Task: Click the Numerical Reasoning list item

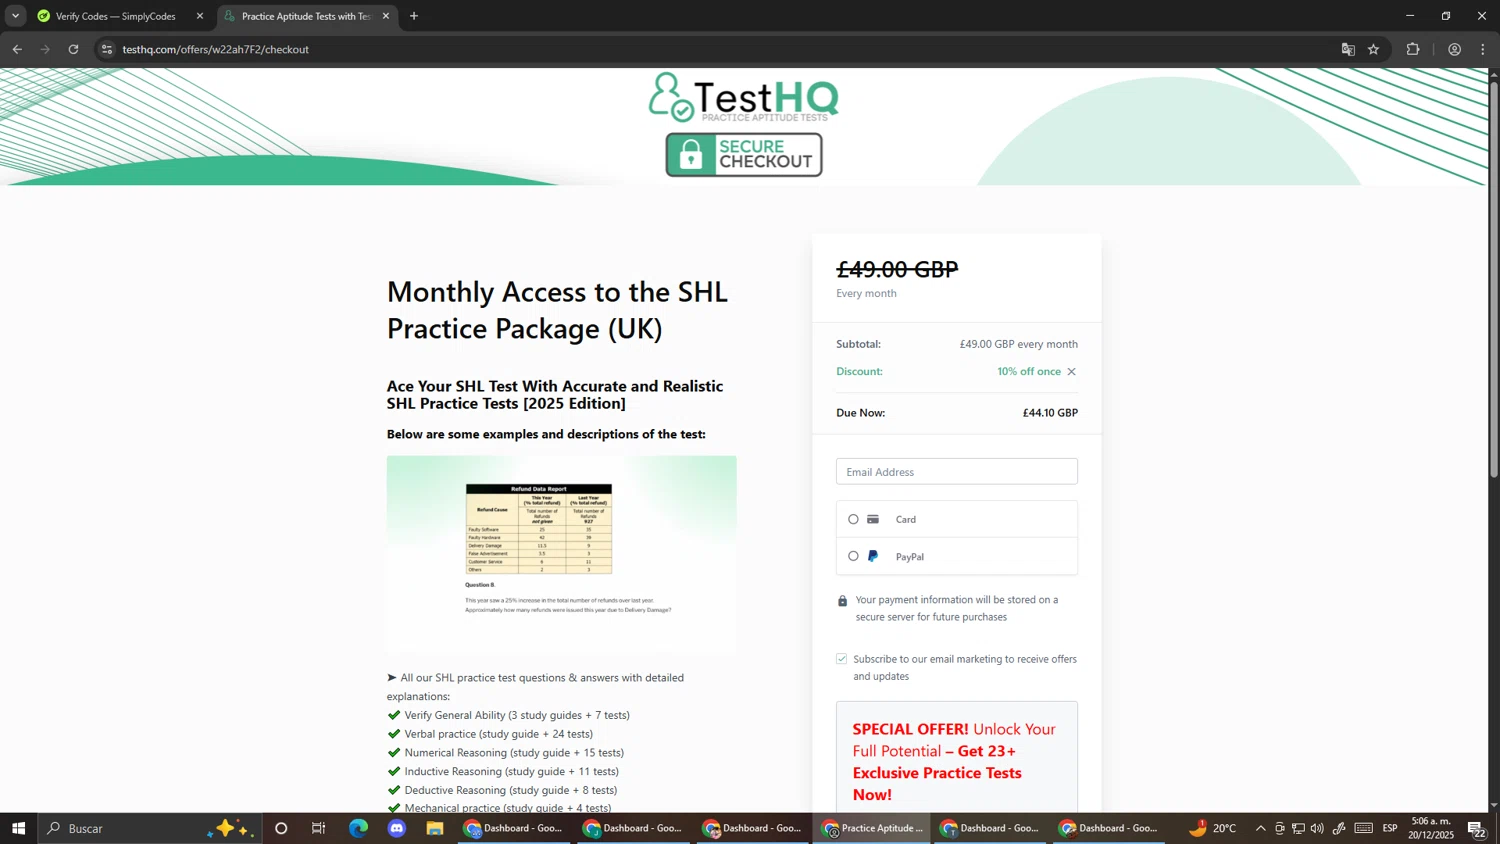Action: pyautogui.click(x=514, y=753)
